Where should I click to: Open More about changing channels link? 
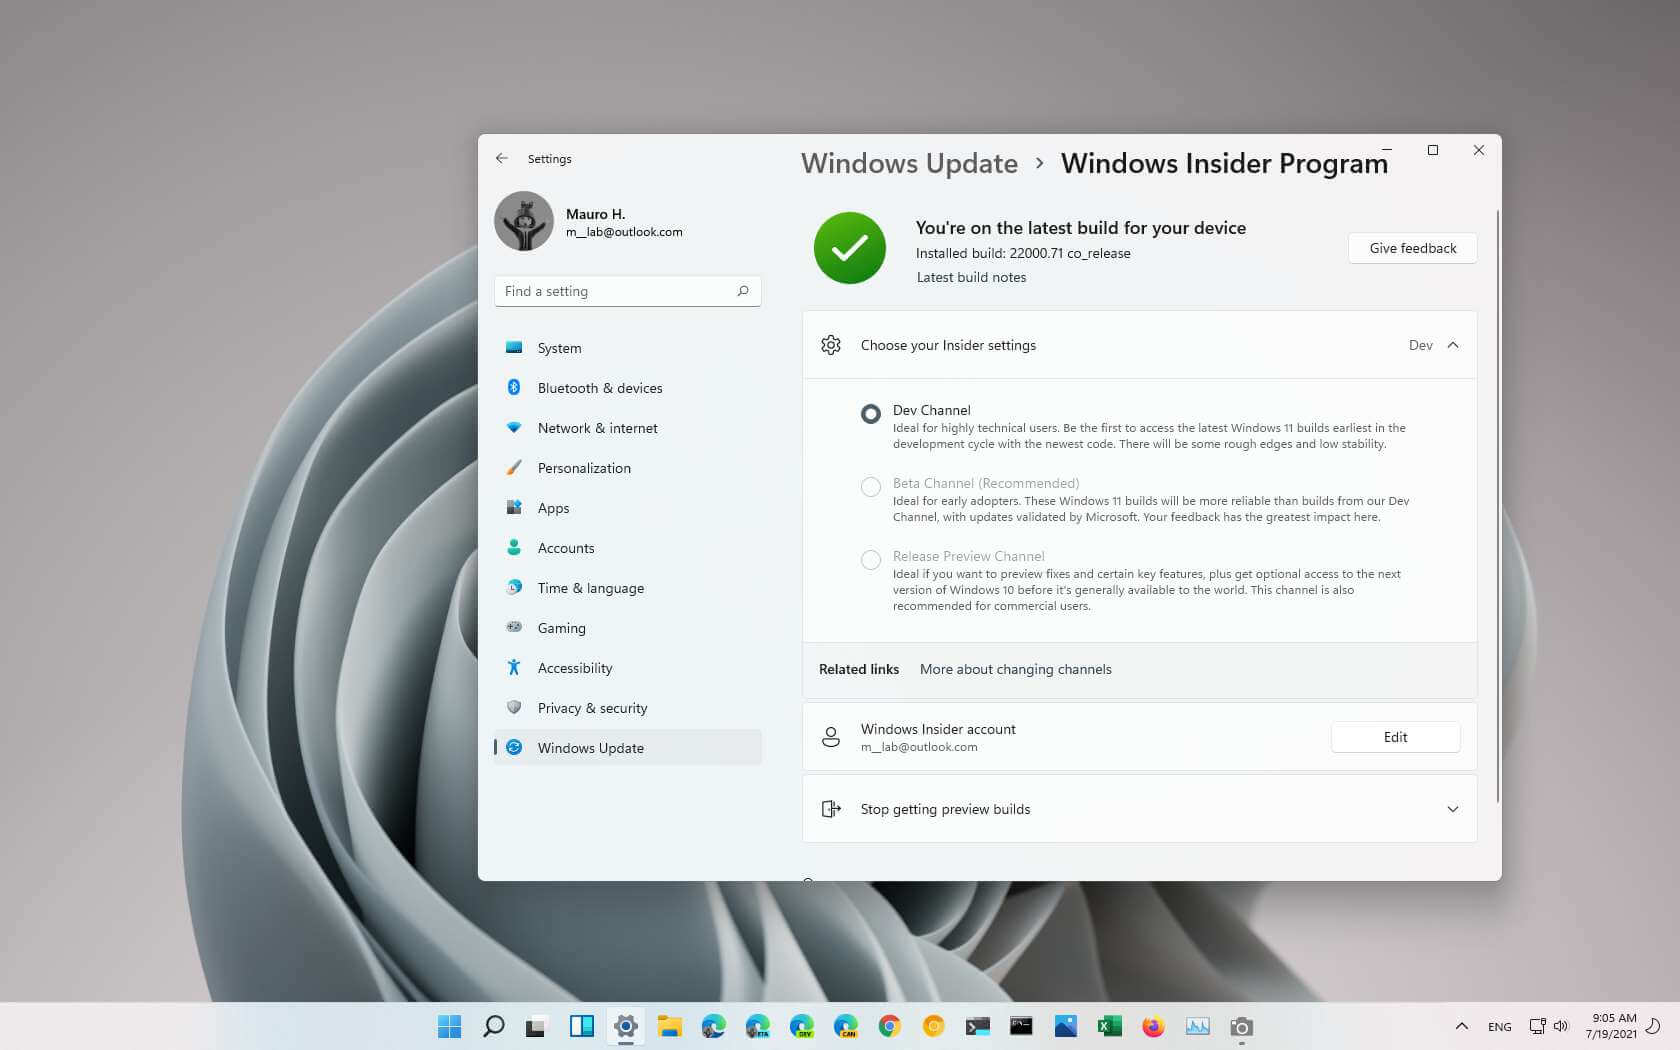click(x=1015, y=669)
